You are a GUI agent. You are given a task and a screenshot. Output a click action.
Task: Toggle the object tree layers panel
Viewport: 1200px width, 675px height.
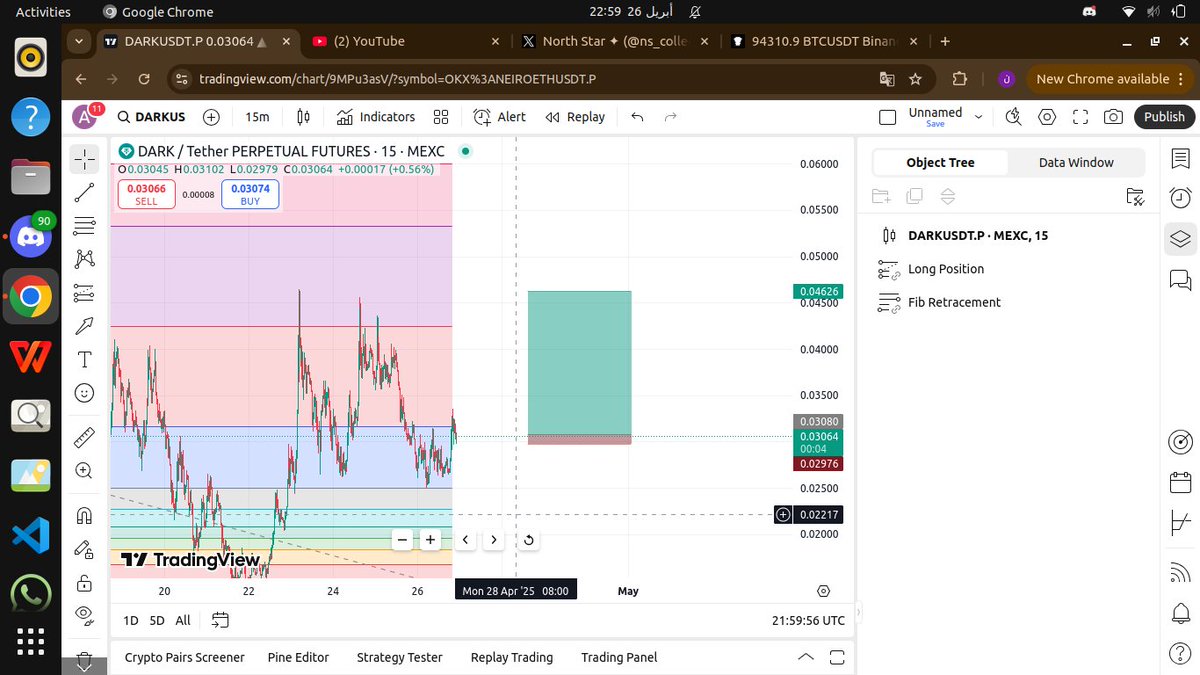pyautogui.click(x=1180, y=239)
